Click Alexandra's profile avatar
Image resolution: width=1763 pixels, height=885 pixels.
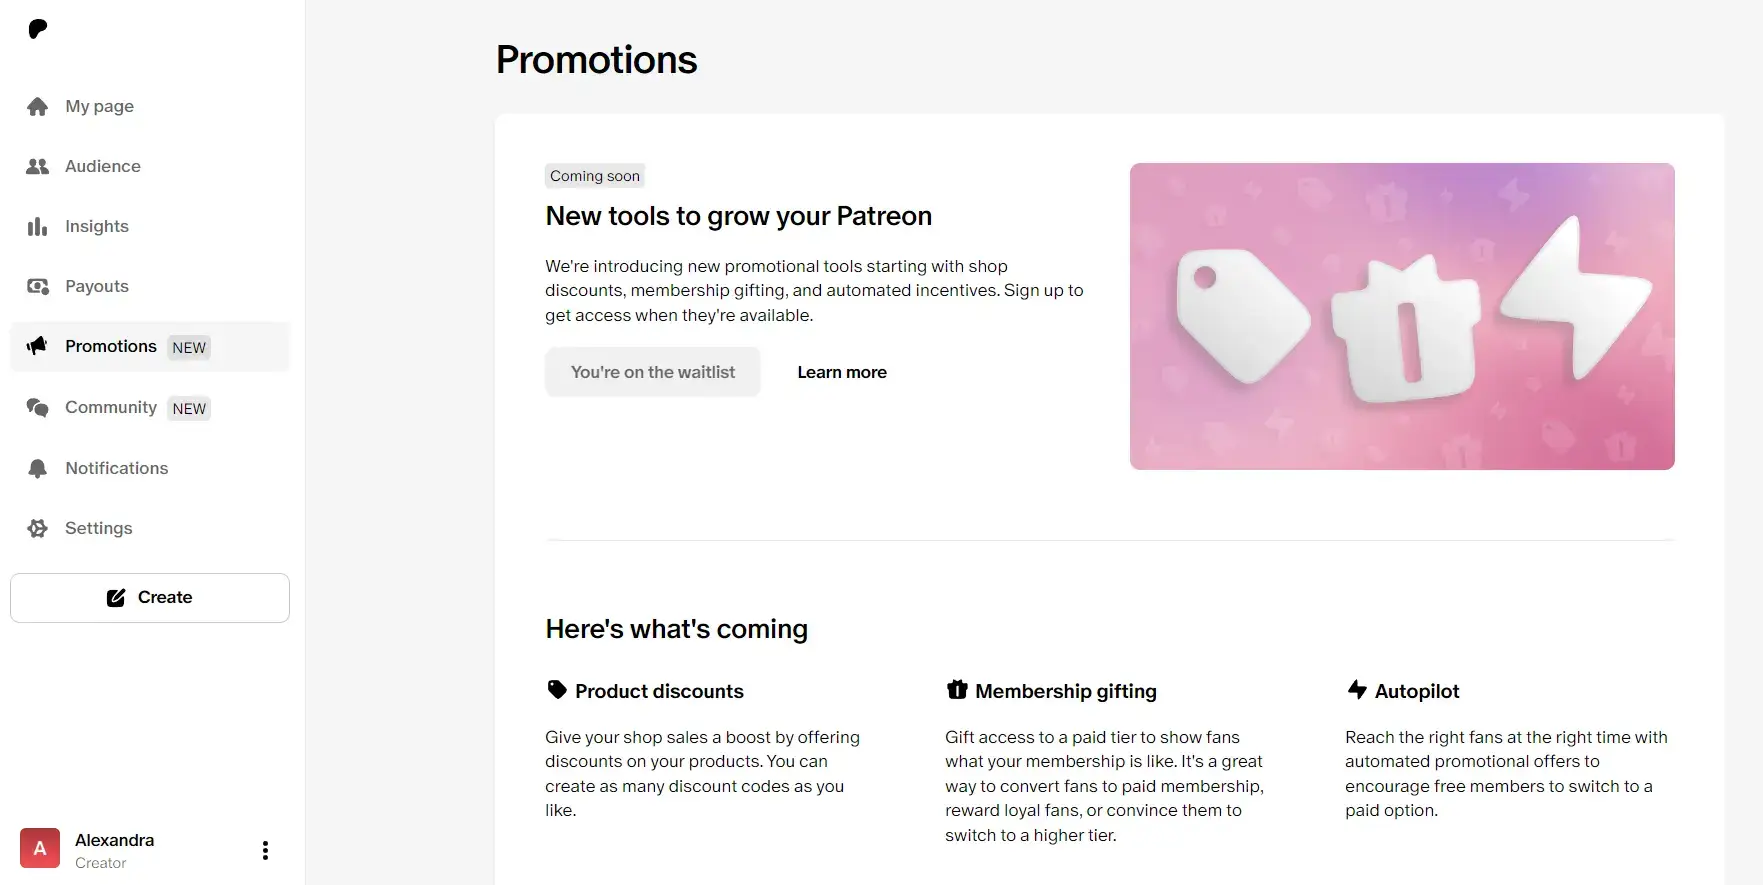click(x=40, y=848)
